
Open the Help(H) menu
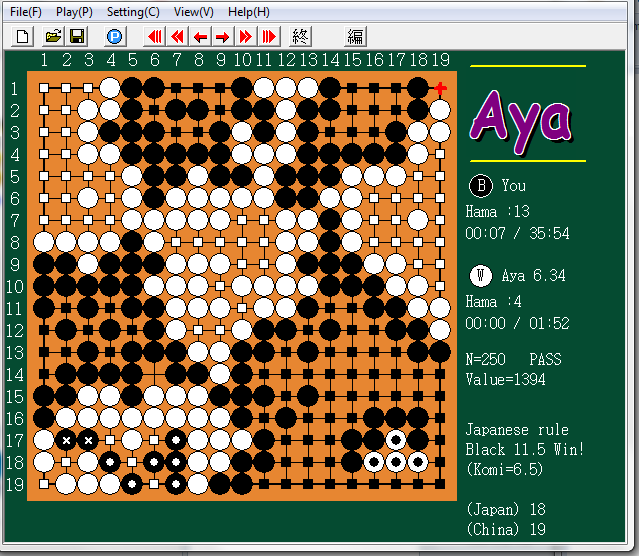(248, 12)
